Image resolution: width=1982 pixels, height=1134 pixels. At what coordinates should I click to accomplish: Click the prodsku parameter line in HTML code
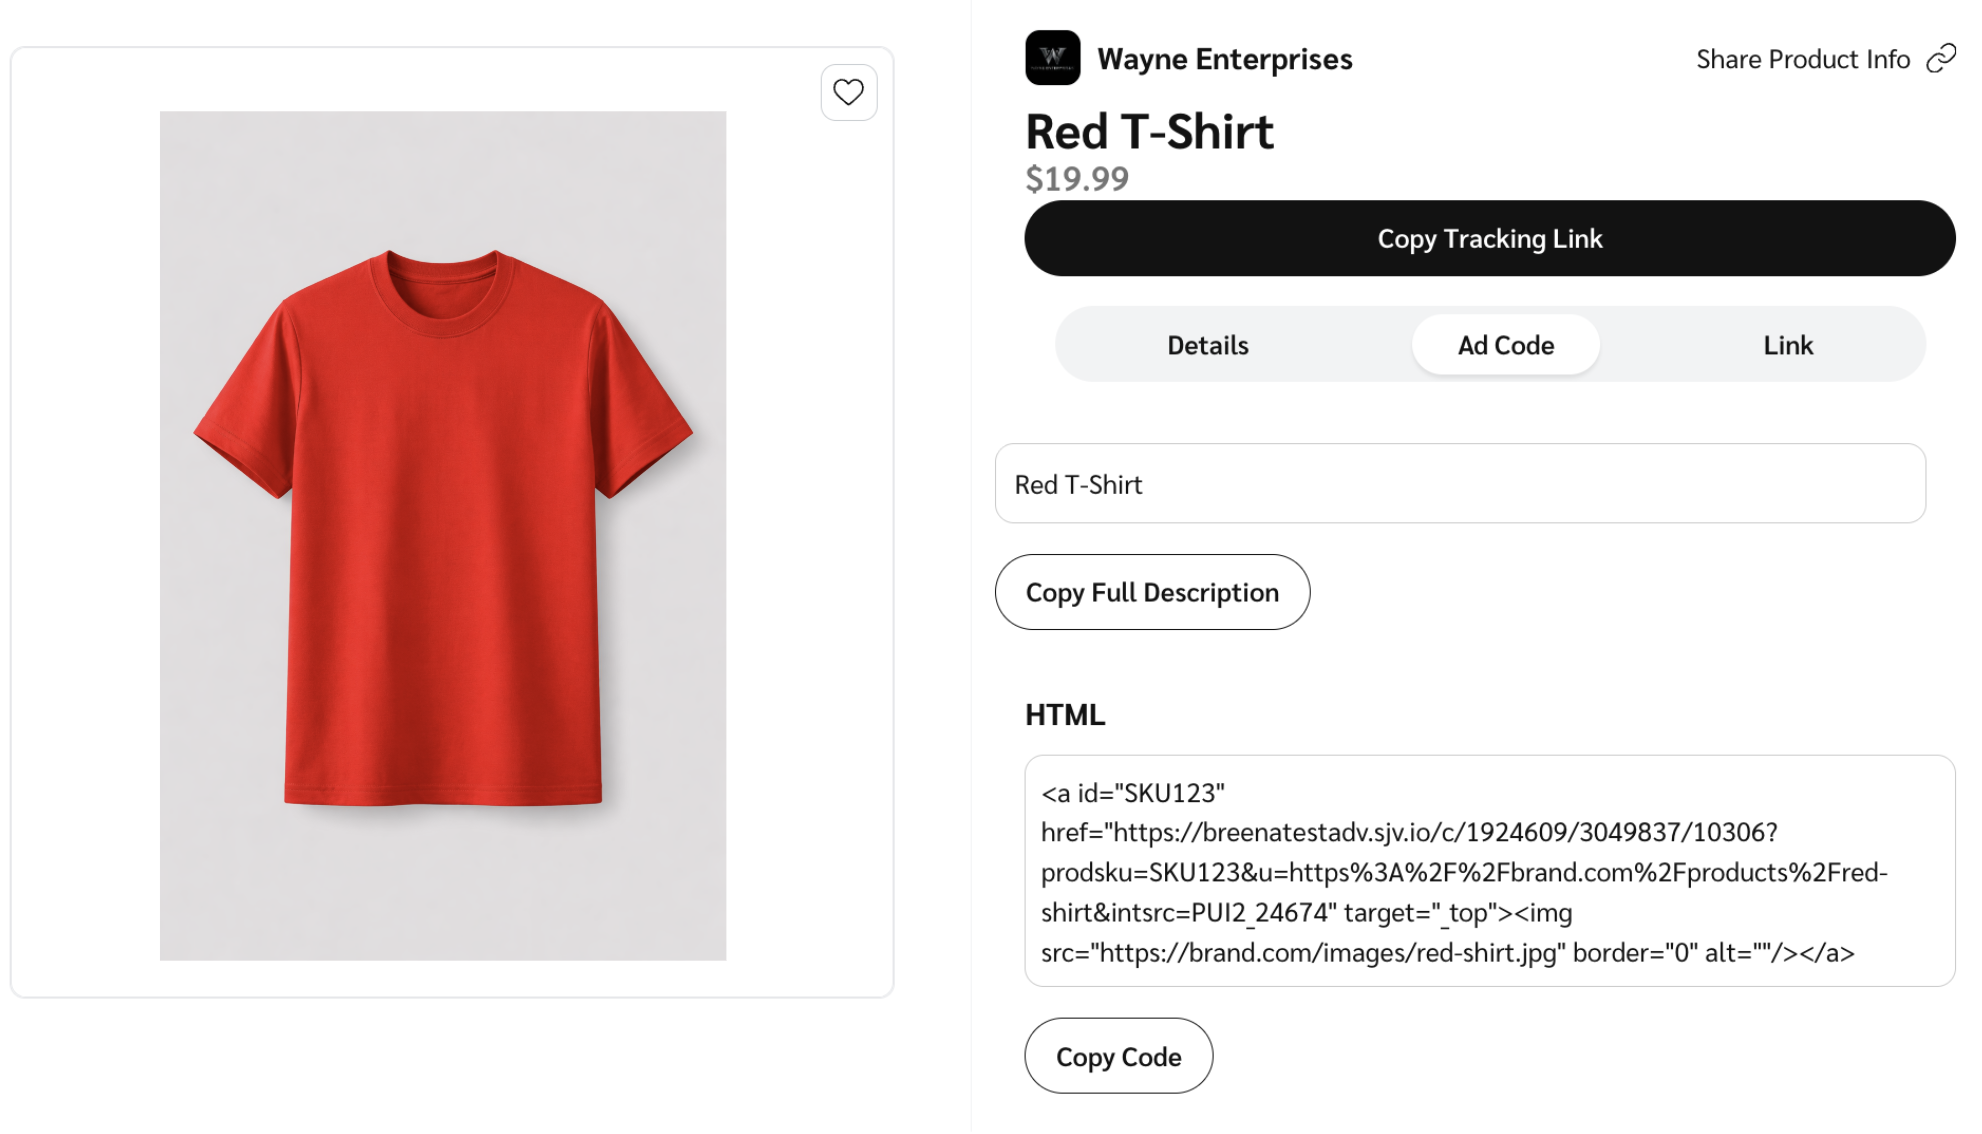(x=1463, y=873)
